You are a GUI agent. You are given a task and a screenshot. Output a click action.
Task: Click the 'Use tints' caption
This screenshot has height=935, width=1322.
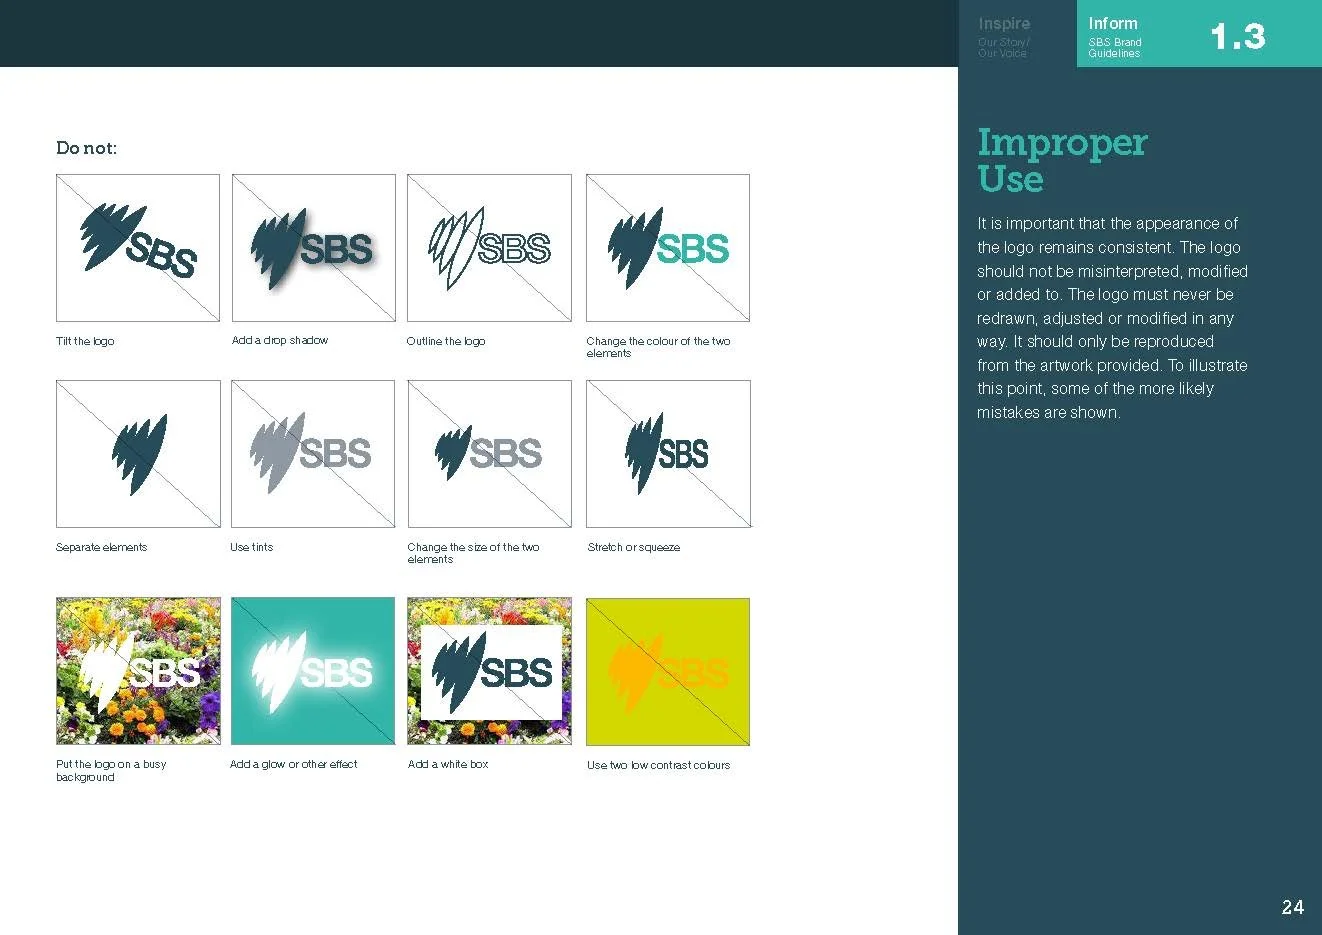(x=251, y=547)
